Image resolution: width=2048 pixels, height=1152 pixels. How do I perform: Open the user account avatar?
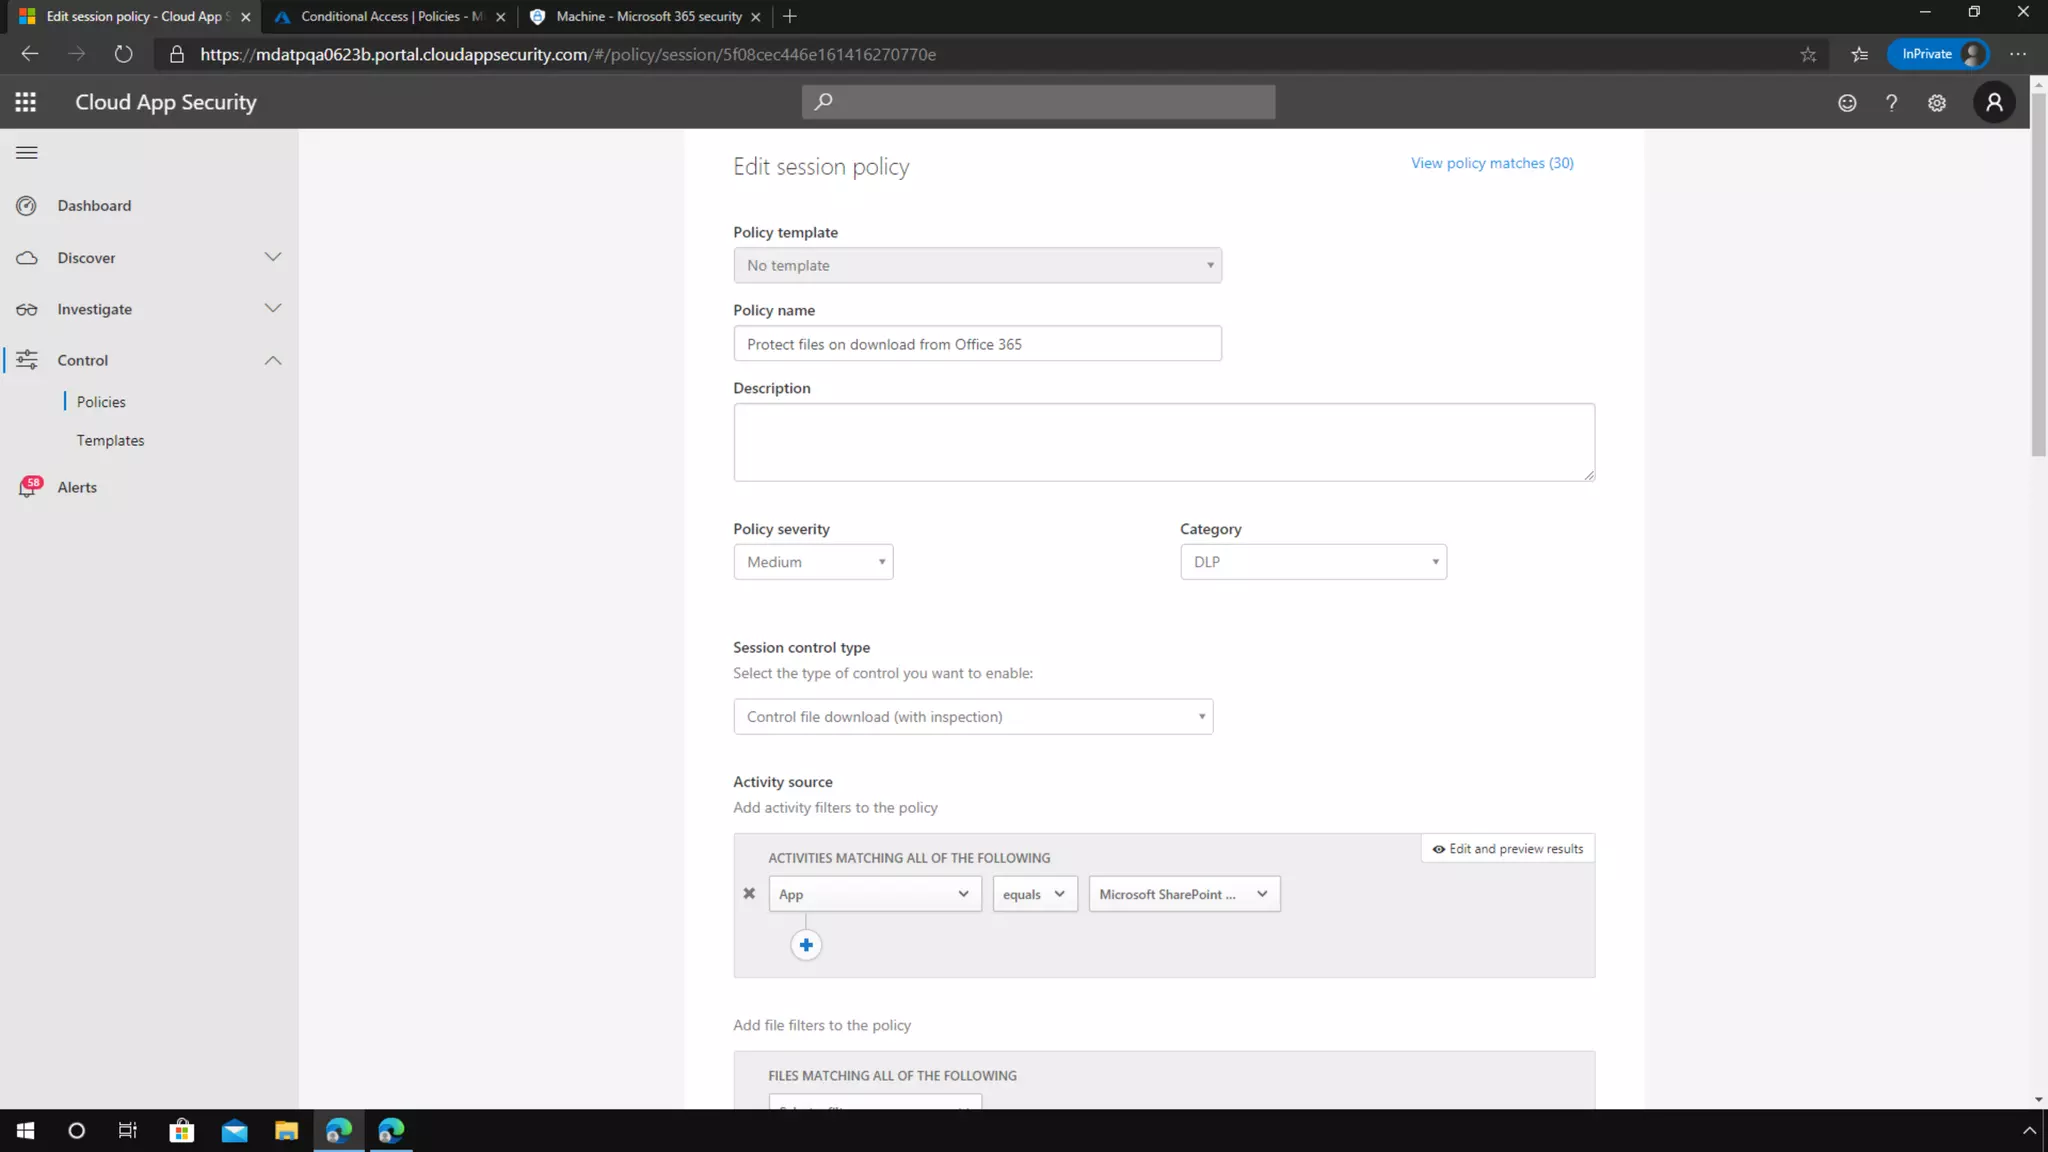[1994, 102]
